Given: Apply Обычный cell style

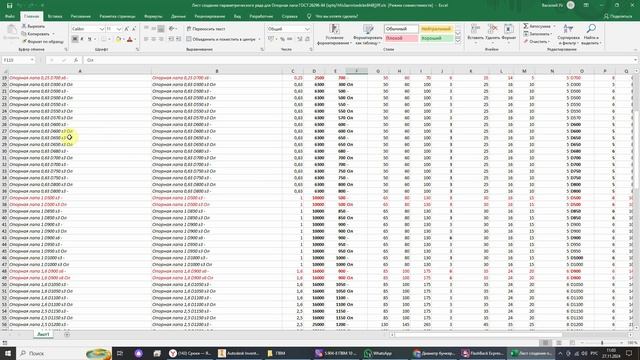Looking at the screenshot, I should pos(401,29).
